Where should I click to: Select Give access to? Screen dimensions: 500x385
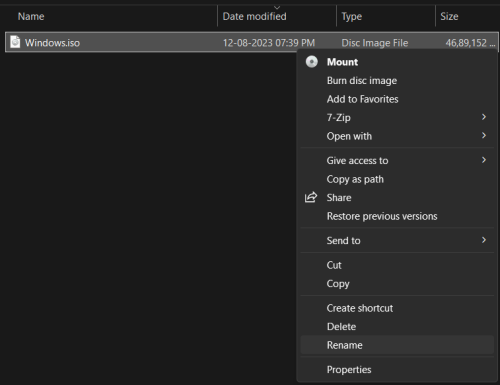click(397, 161)
